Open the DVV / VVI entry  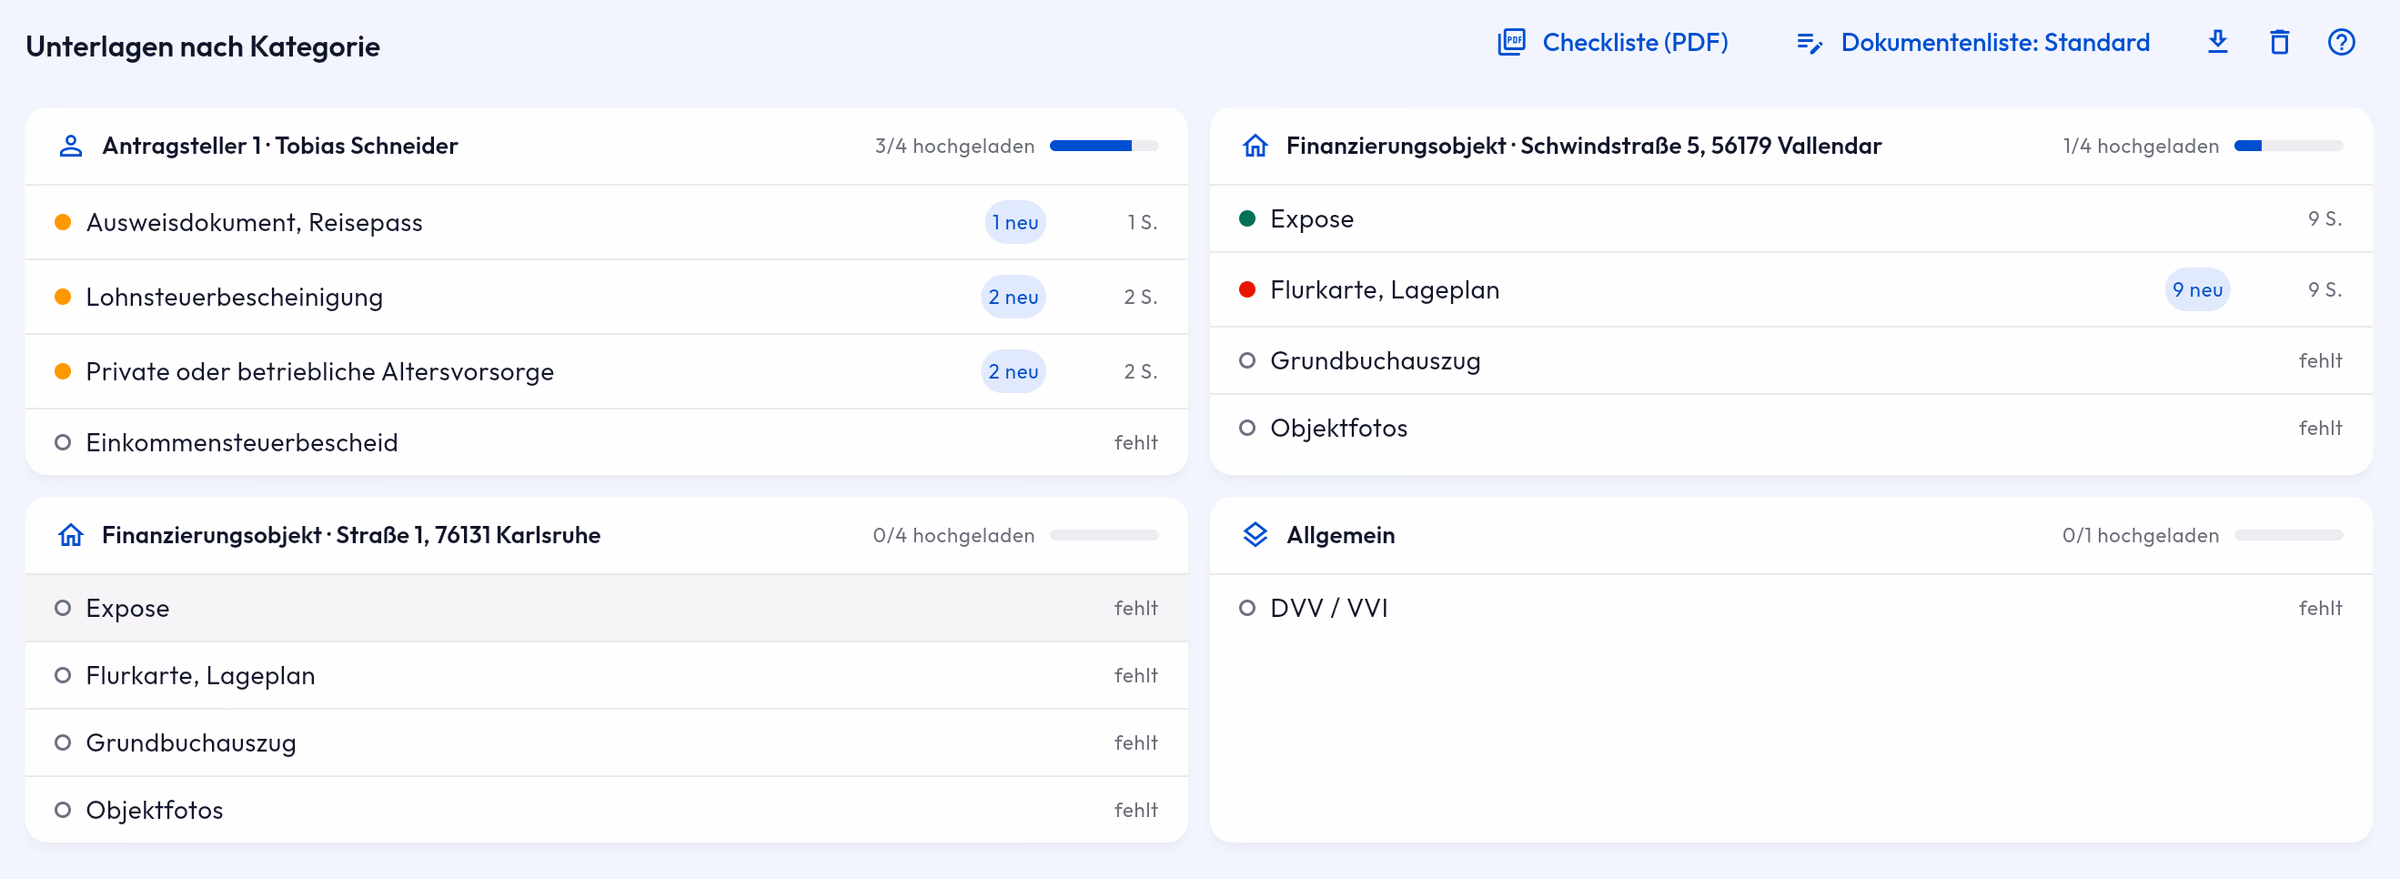pyautogui.click(x=1791, y=608)
